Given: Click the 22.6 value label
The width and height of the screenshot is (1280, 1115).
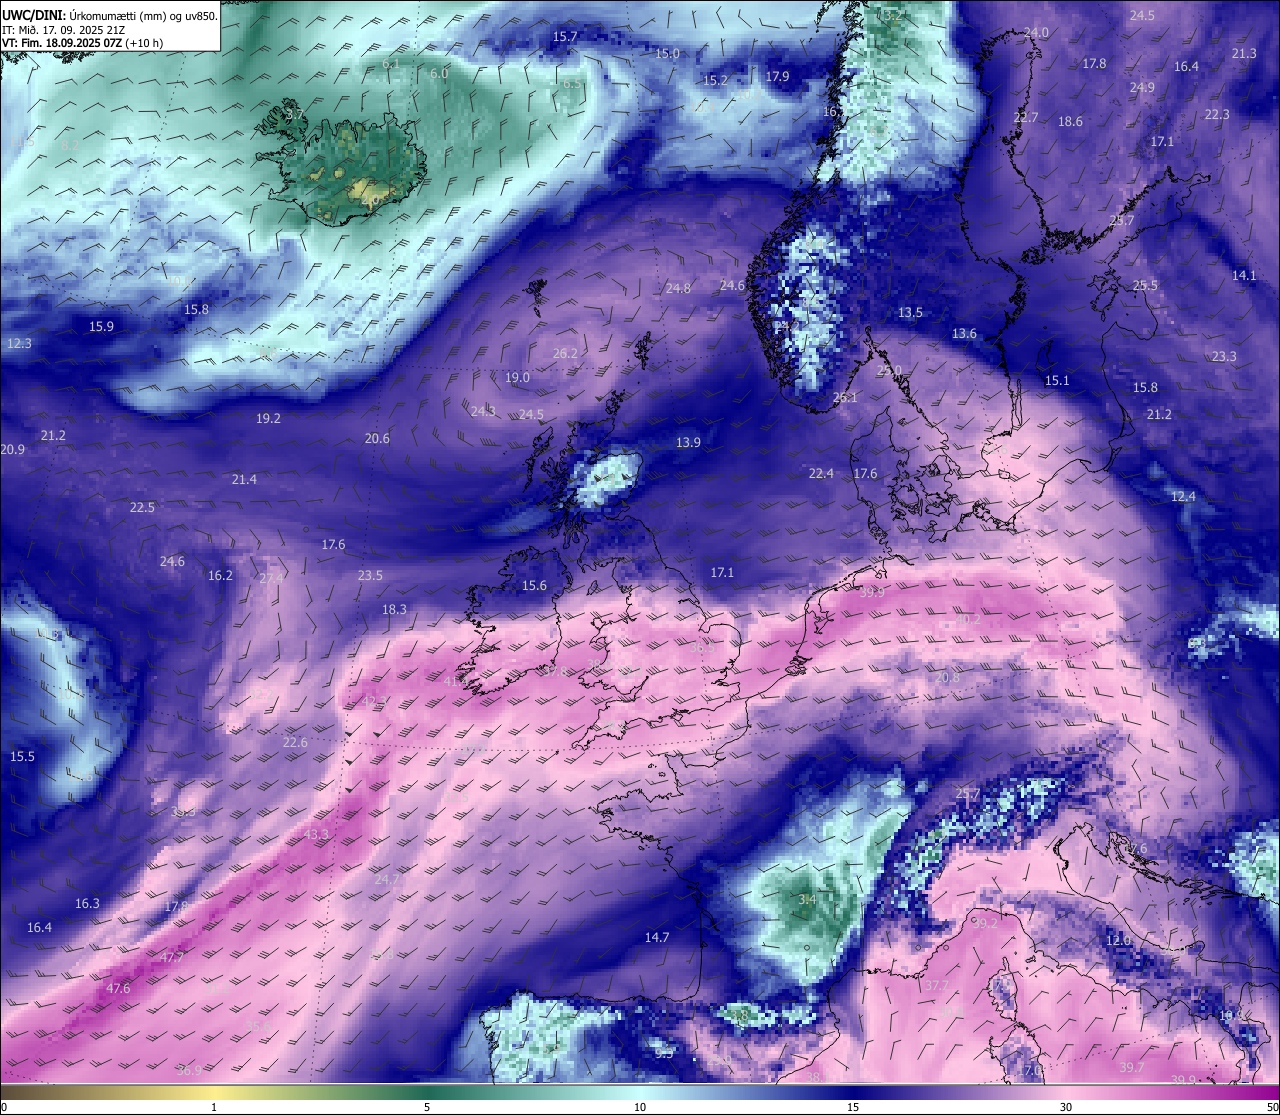Looking at the screenshot, I should click(x=295, y=743).
